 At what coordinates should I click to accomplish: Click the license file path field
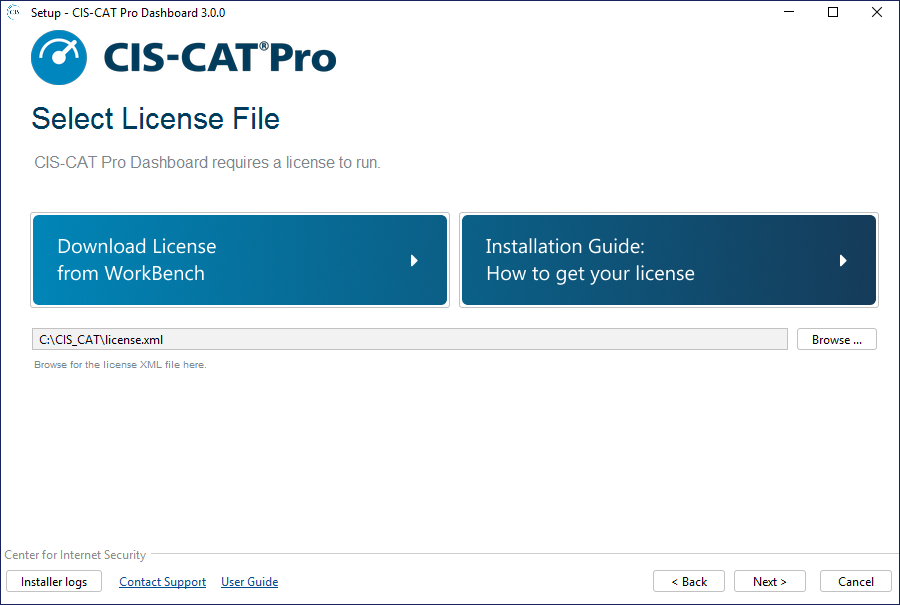tap(410, 340)
